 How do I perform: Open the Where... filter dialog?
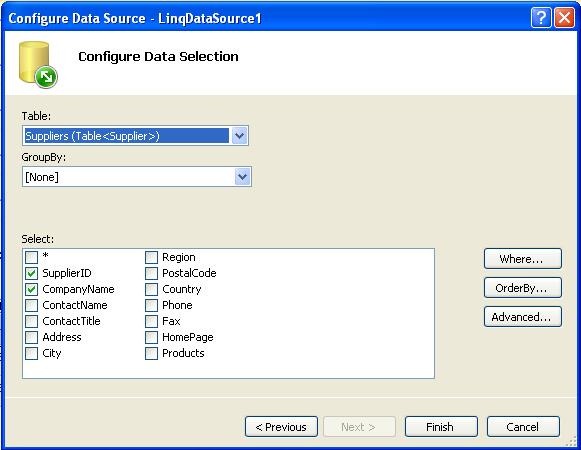(x=522, y=259)
